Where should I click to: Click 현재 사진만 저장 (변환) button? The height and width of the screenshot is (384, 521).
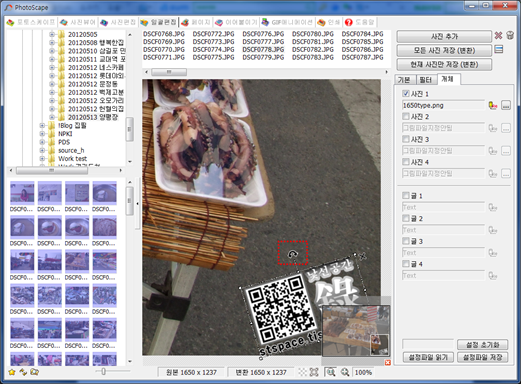(444, 64)
